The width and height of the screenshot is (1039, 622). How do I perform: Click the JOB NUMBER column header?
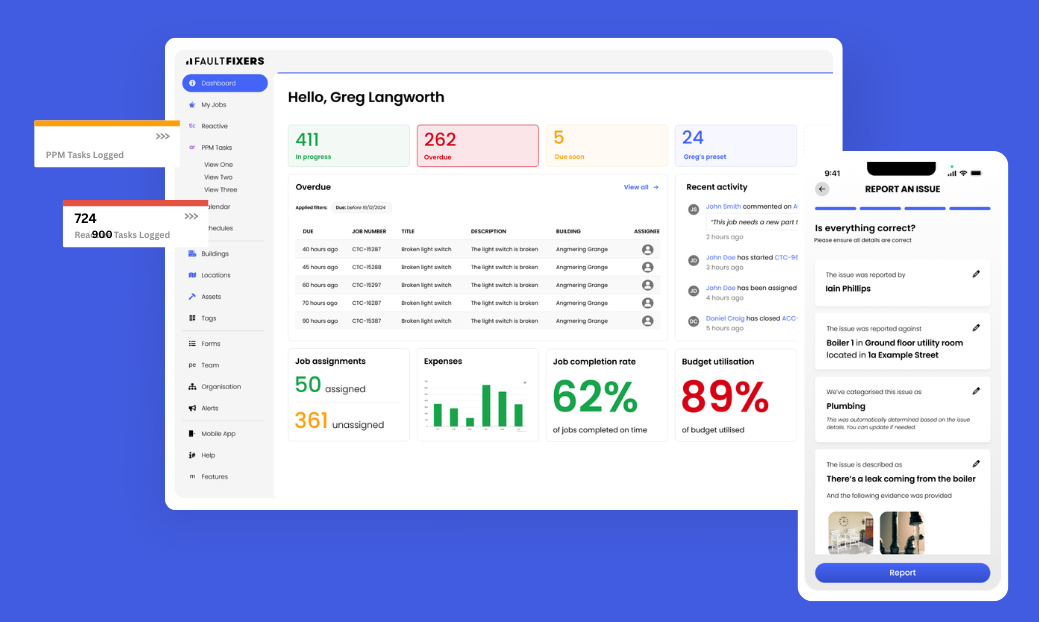[369, 231]
